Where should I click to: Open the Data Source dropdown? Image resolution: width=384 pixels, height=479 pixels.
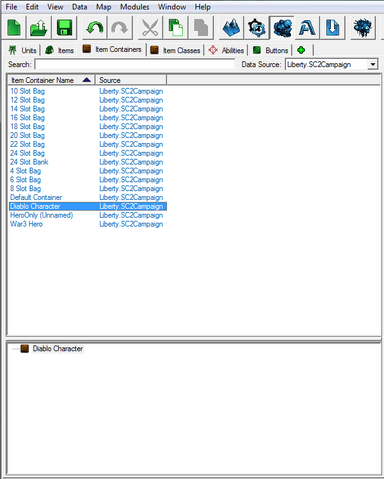[332, 64]
